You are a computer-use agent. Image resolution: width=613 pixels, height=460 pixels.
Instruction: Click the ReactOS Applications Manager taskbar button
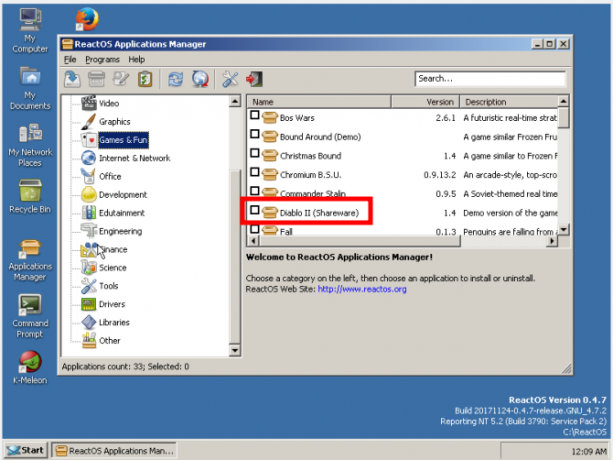pos(114,451)
